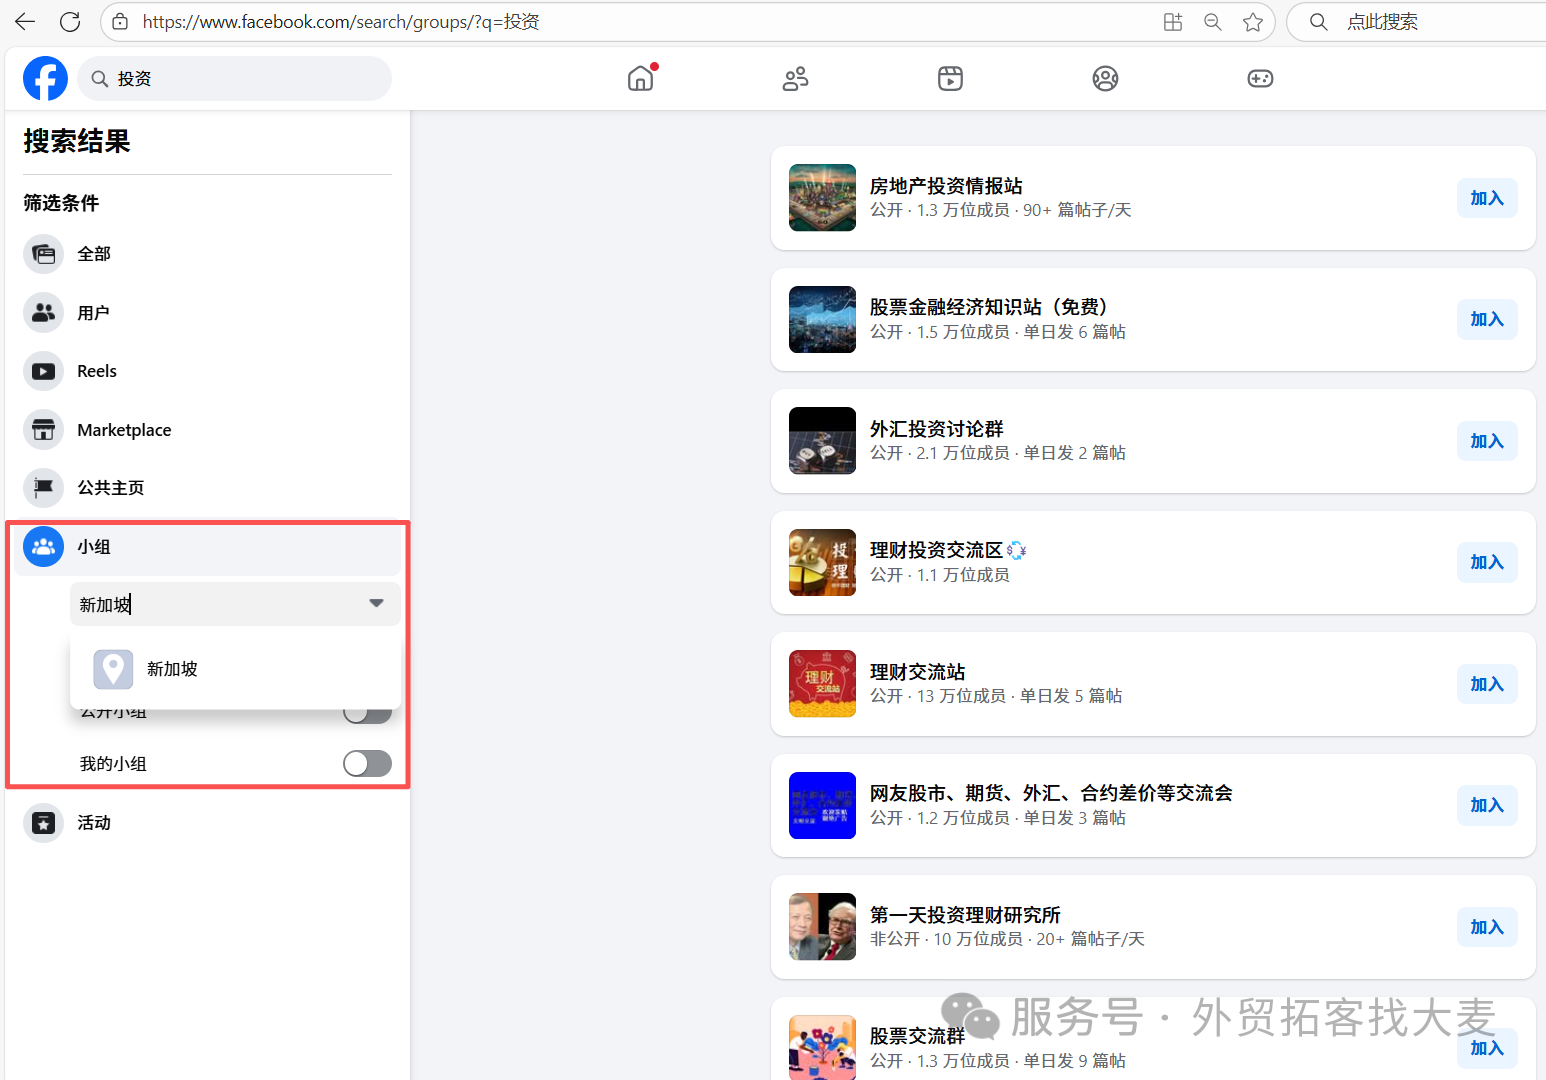Image resolution: width=1546 pixels, height=1080 pixels.
Task: Choose 新加坡 from the location suggestions
Action: click(236, 669)
